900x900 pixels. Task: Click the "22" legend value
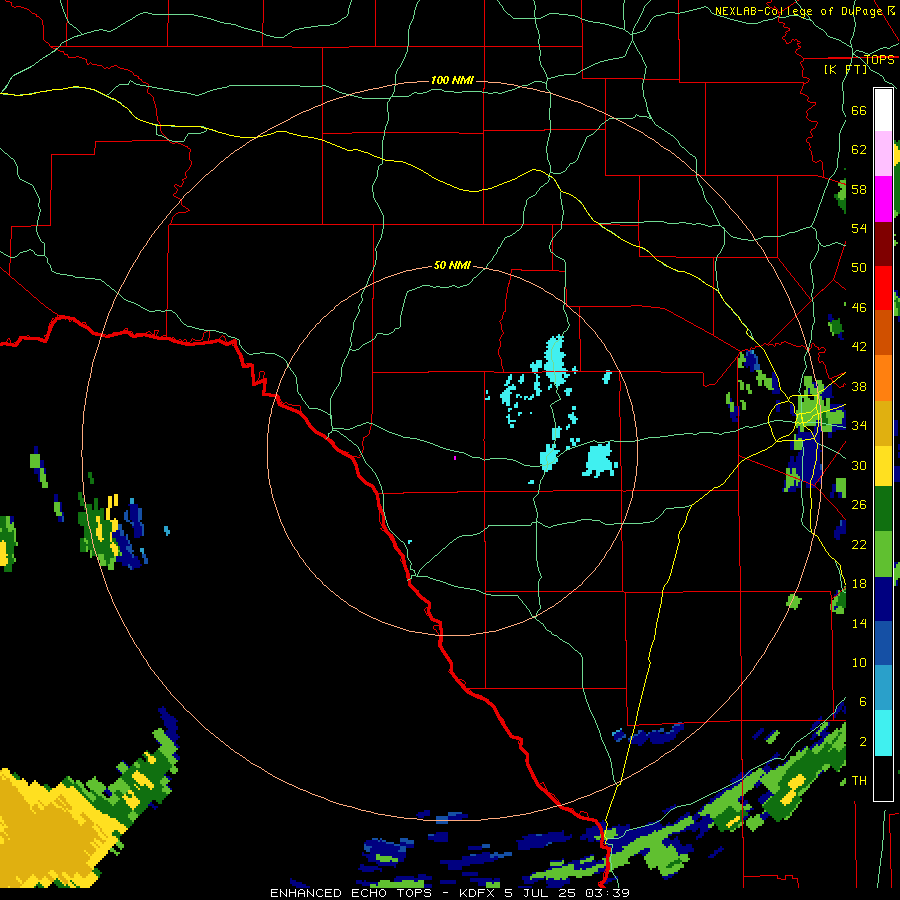[x=859, y=545]
